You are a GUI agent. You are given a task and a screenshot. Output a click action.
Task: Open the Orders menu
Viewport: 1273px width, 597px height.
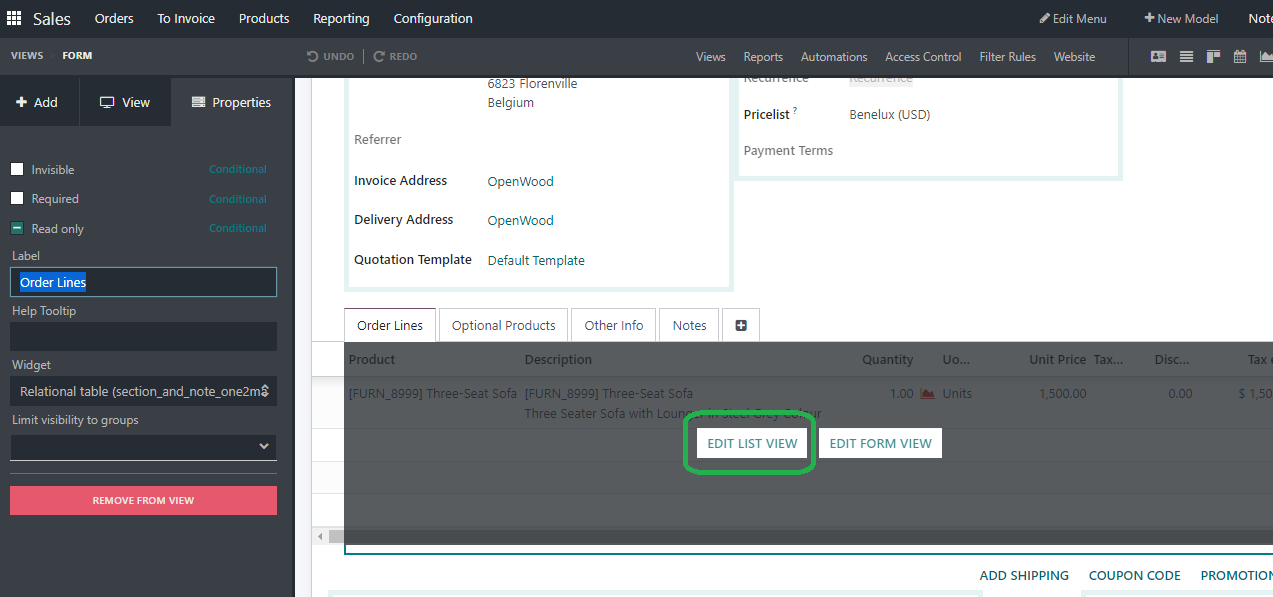tap(114, 19)
